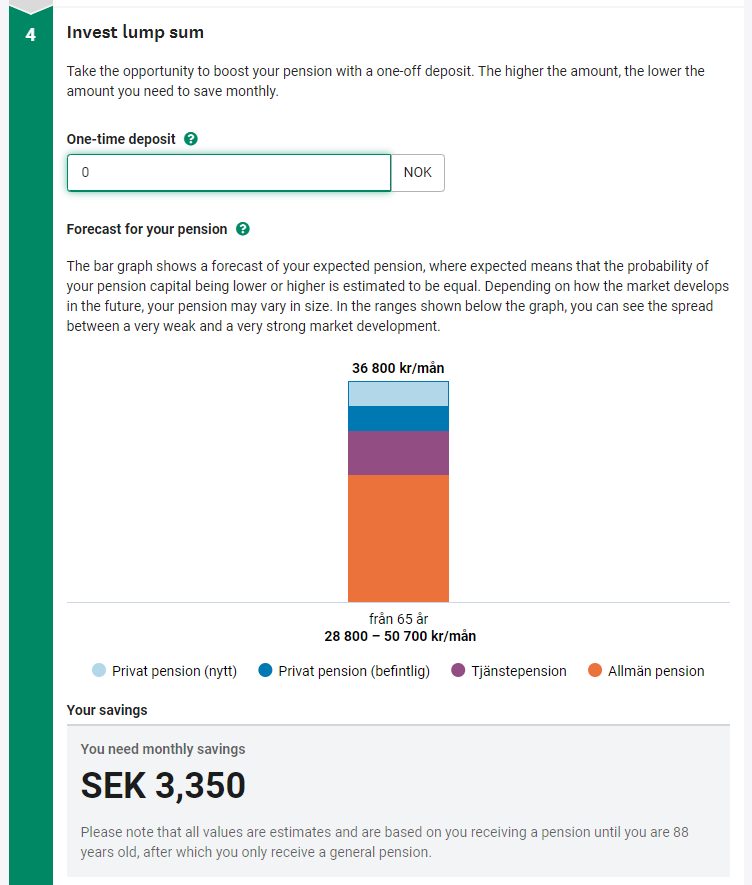Screen dimensions: 752x885
Task: Click the 28 800 – 50 700 kr/mån range text
Action: (398, 636)
